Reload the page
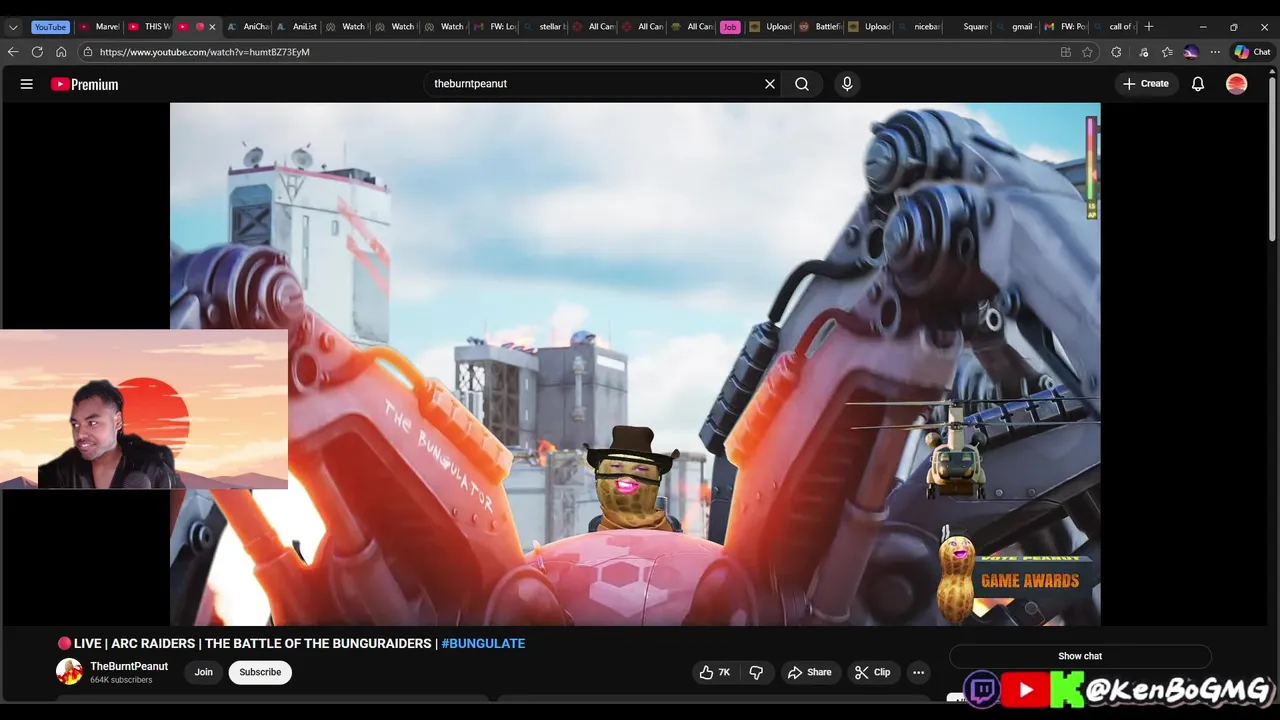1280x720 pixels. click(x=37, y=52)
